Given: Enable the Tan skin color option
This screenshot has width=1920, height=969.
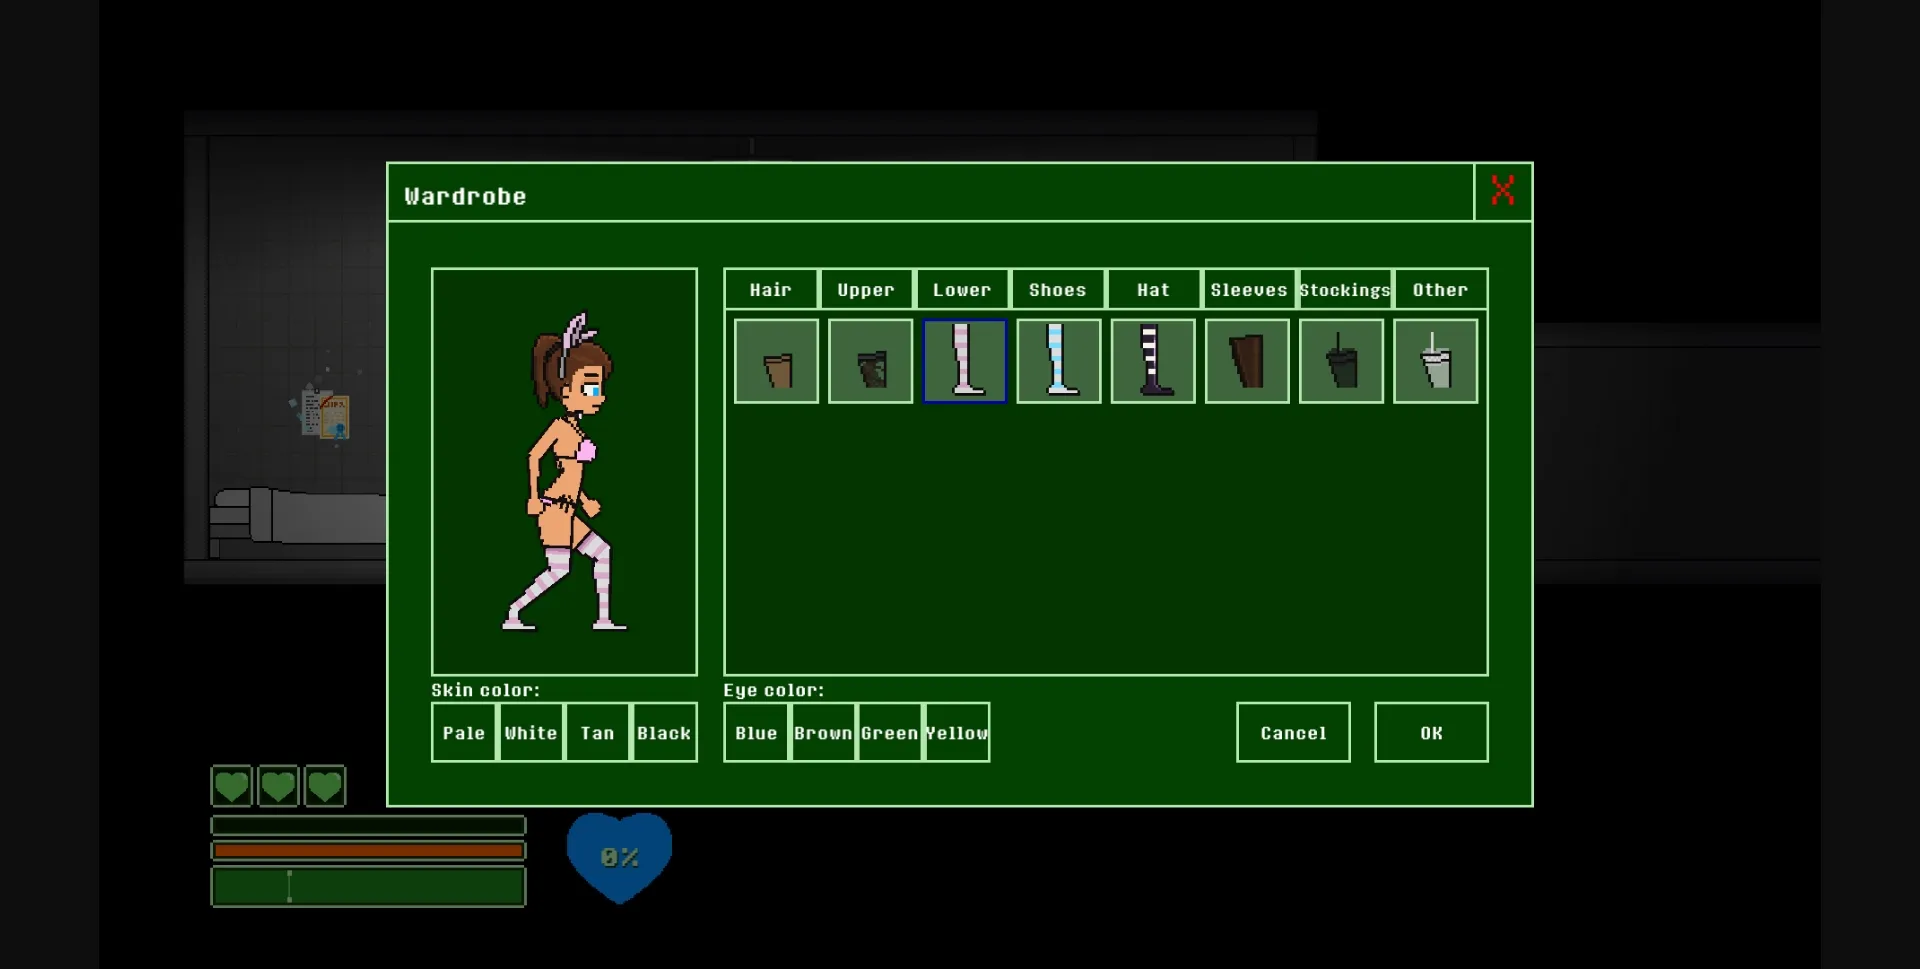Looking at the screenshot, I should pos(597,732).
